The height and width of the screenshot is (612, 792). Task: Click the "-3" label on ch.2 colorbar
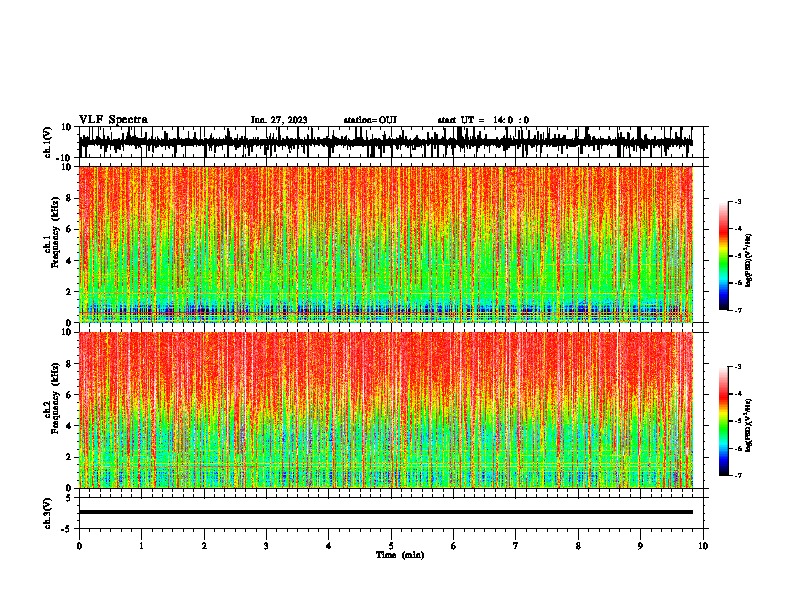(738, 367)
